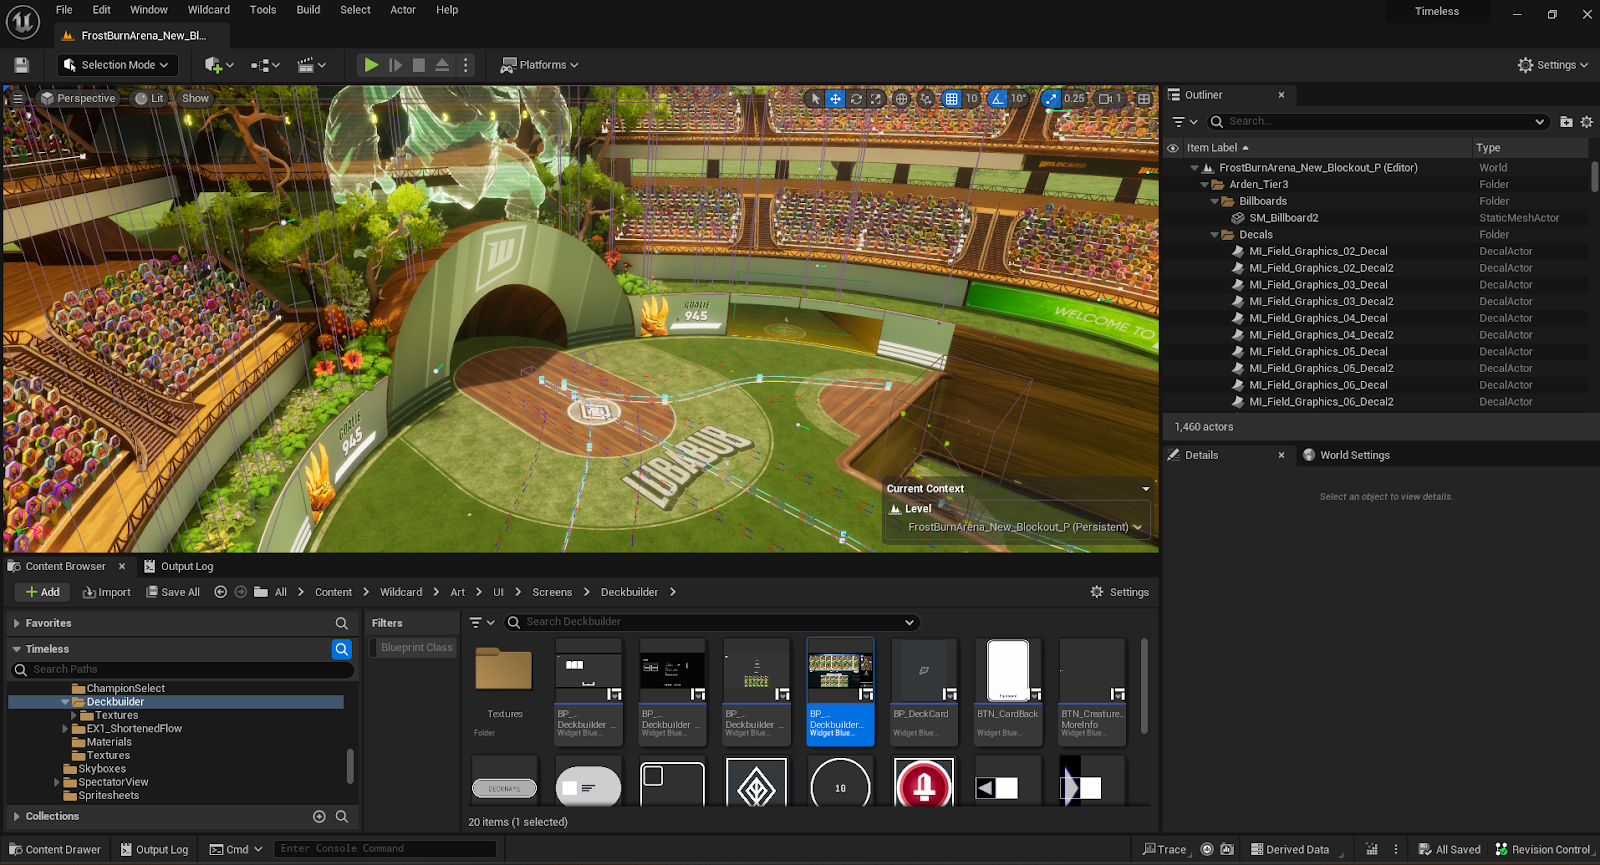Open the viewport layout grid icon
This screenshot has height=865, width=1600.
[x=1144, y=99]
